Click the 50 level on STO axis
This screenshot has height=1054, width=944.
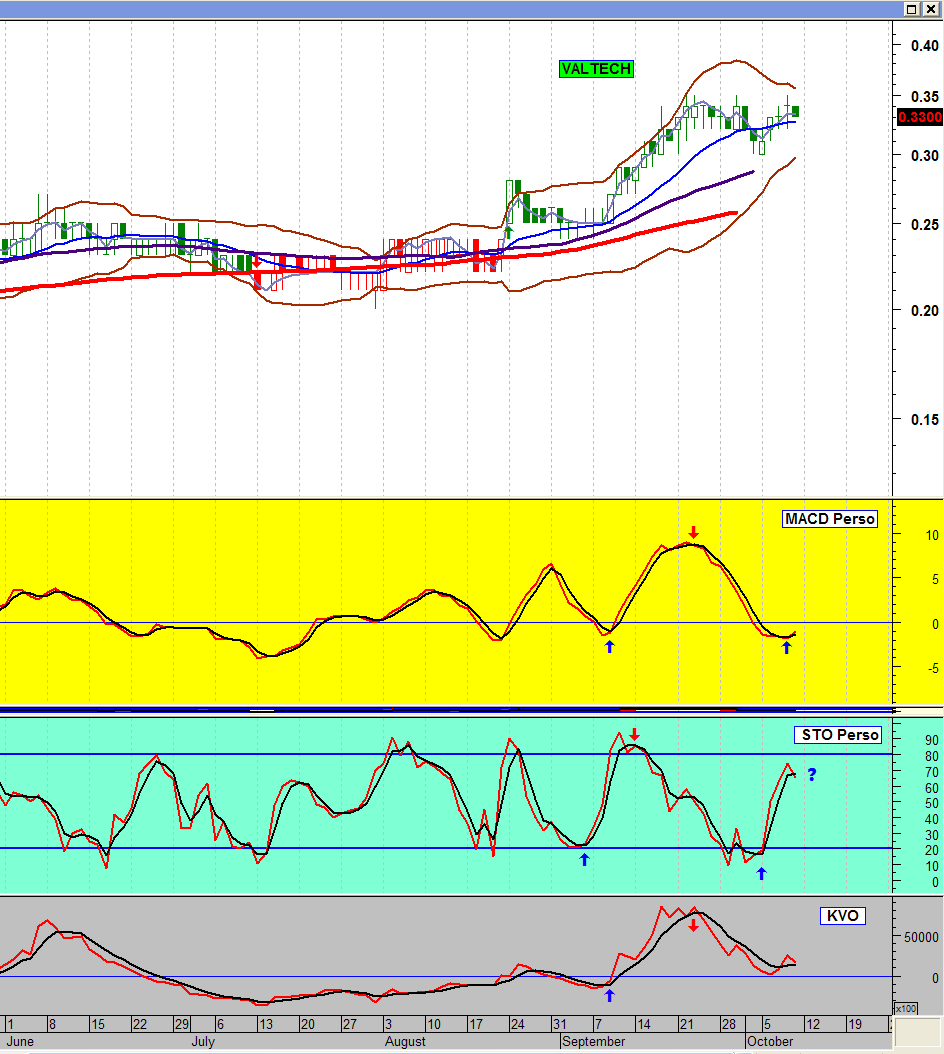[x=931, y=803]
